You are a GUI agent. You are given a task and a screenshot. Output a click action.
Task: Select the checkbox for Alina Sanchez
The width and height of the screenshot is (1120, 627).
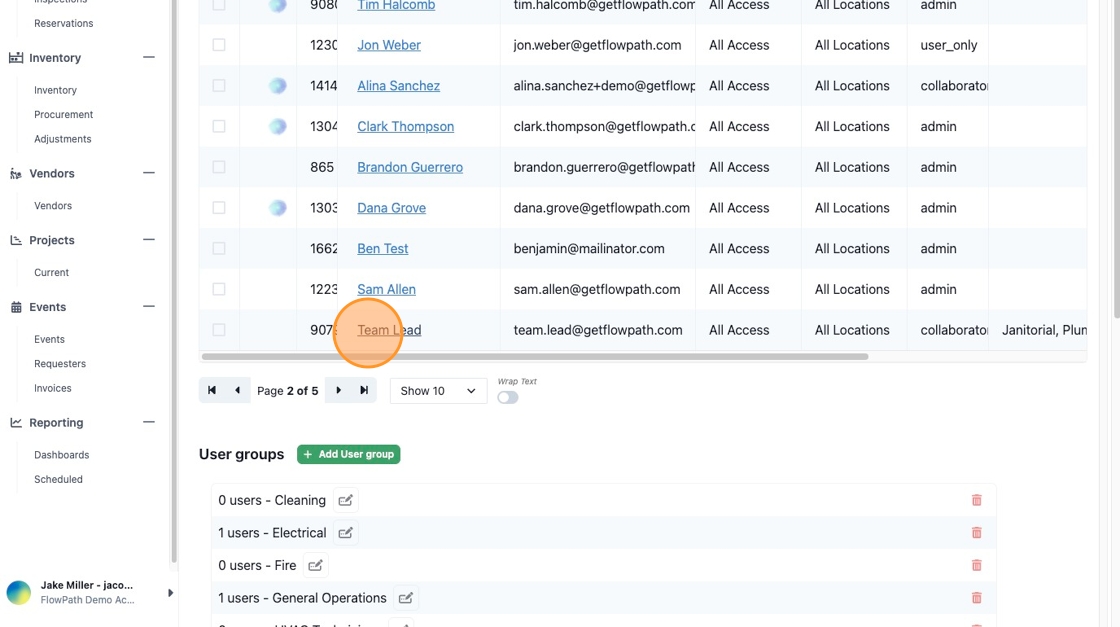point(219,86)
